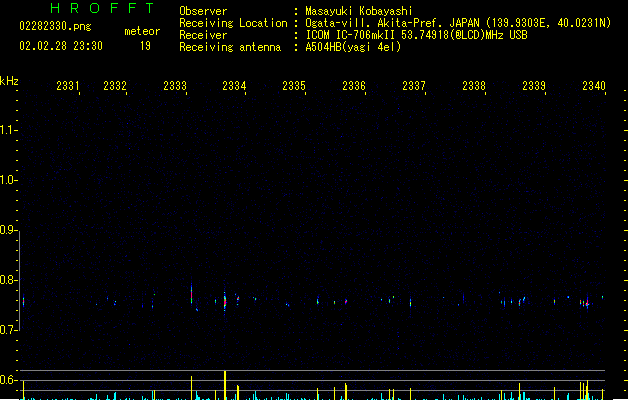Screen dimensions: 629x400
Task: Click the 1.0 kHz axis label
Action: point(8,180)
